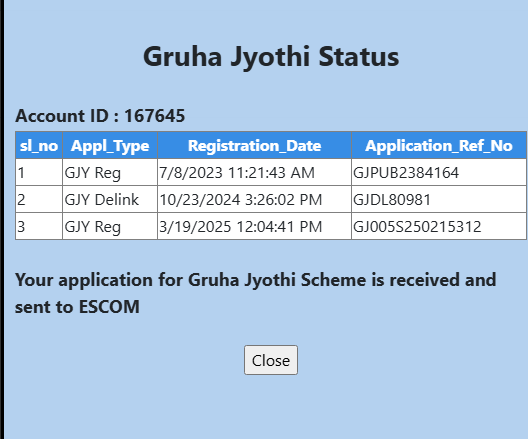Viewport: 528px width, 439px height.
Task: Click the application received status message
Action: (255, 293)
